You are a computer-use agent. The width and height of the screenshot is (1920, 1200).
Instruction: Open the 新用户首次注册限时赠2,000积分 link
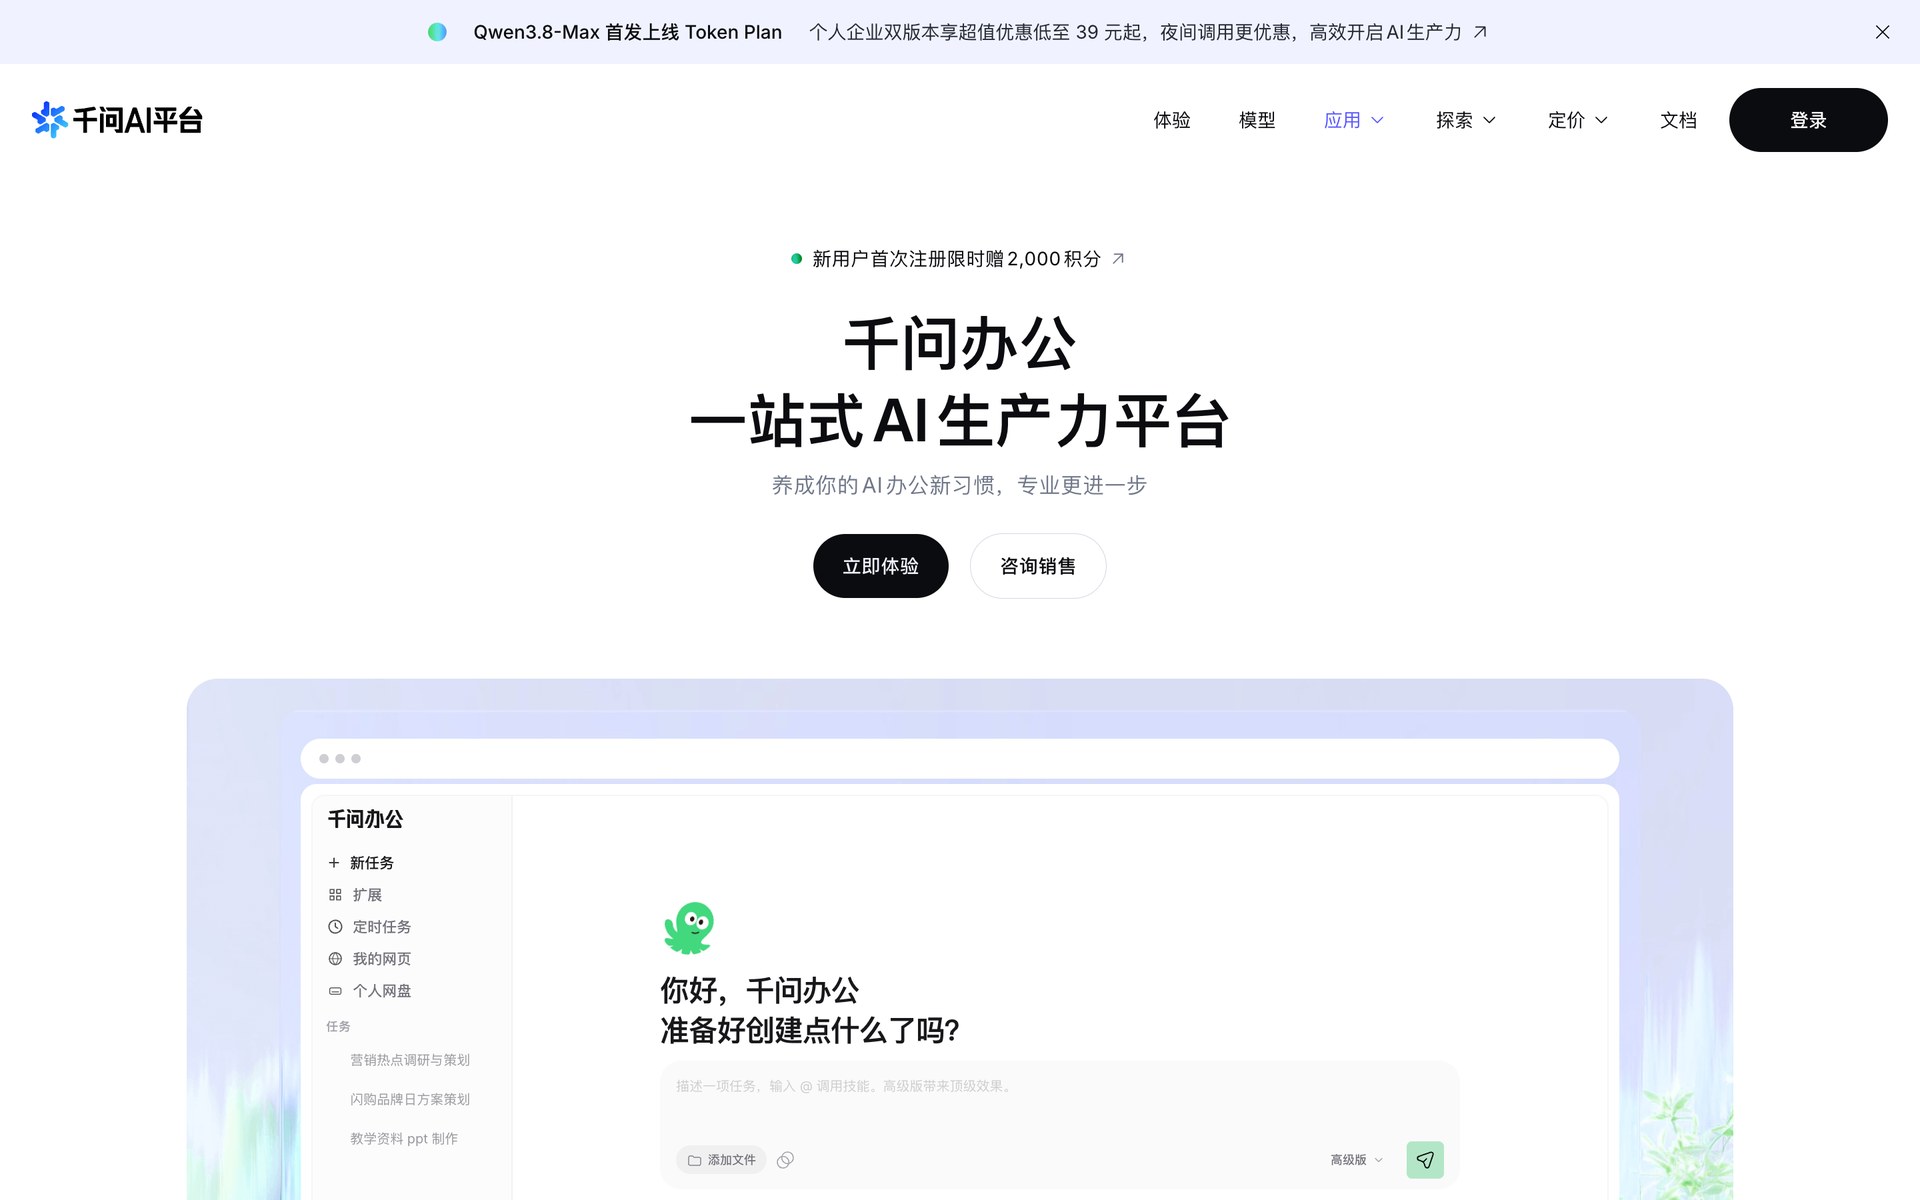[x=956, y=259]
